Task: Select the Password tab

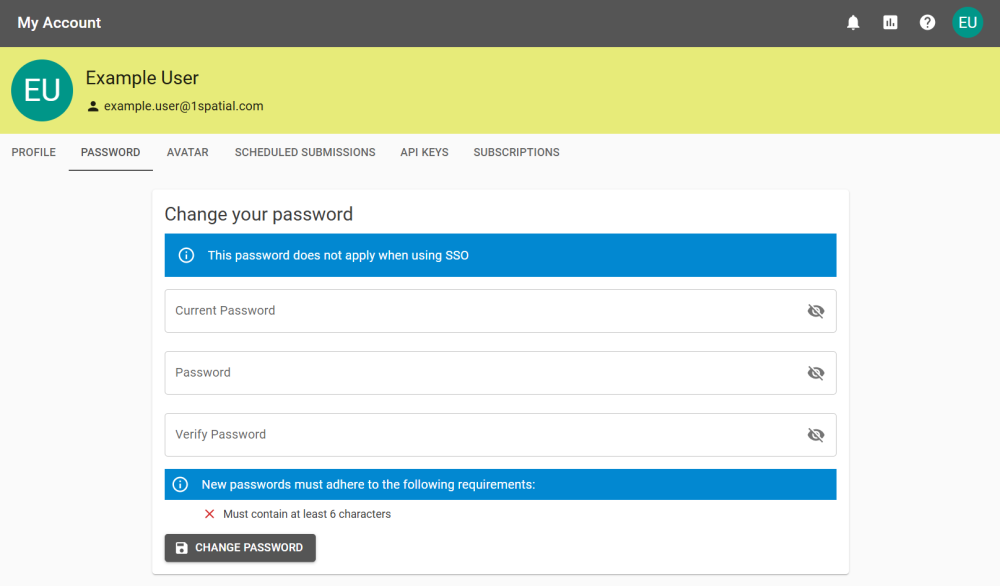Action: coord(110,152)
